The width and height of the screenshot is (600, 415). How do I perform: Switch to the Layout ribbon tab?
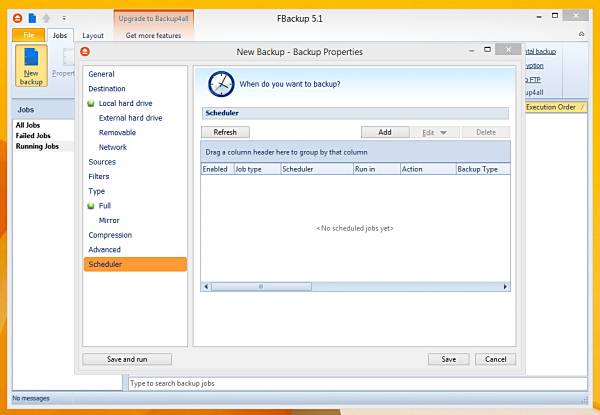tap(93, 35)
